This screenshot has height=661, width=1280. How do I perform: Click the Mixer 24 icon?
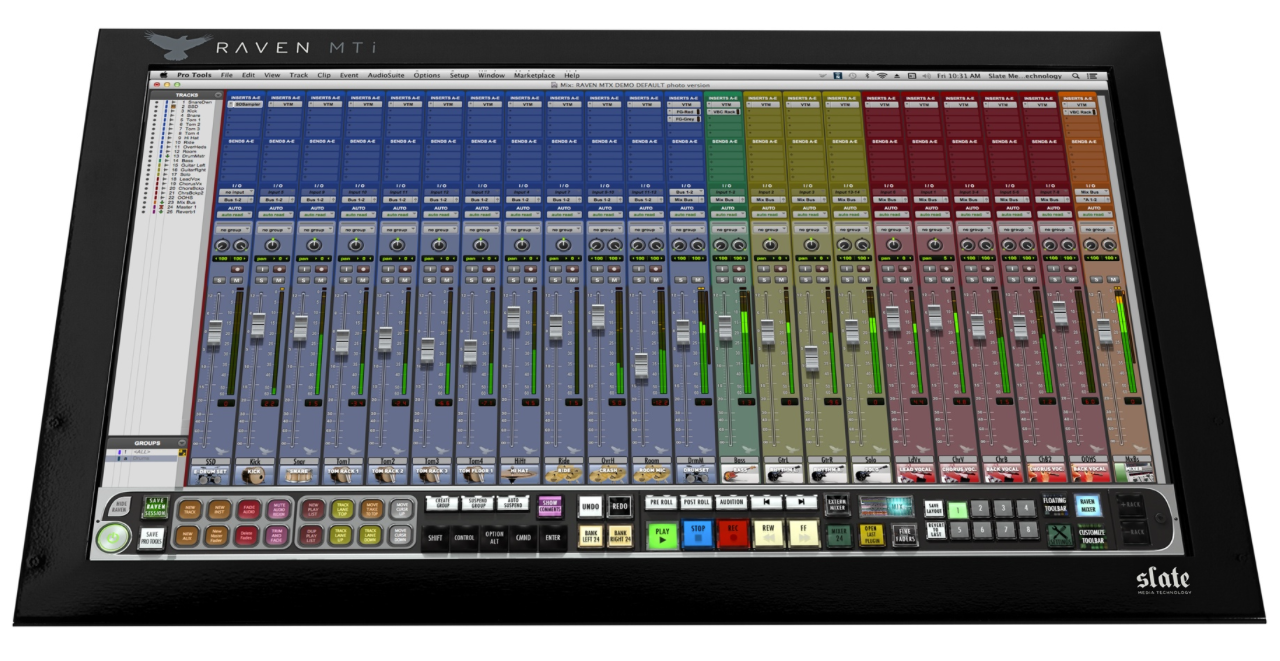coord(840,533)
